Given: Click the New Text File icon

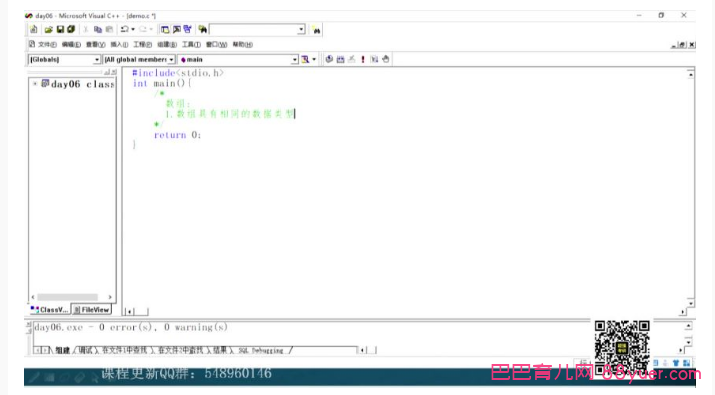Looking at the screenshot, I should point(34,30).
